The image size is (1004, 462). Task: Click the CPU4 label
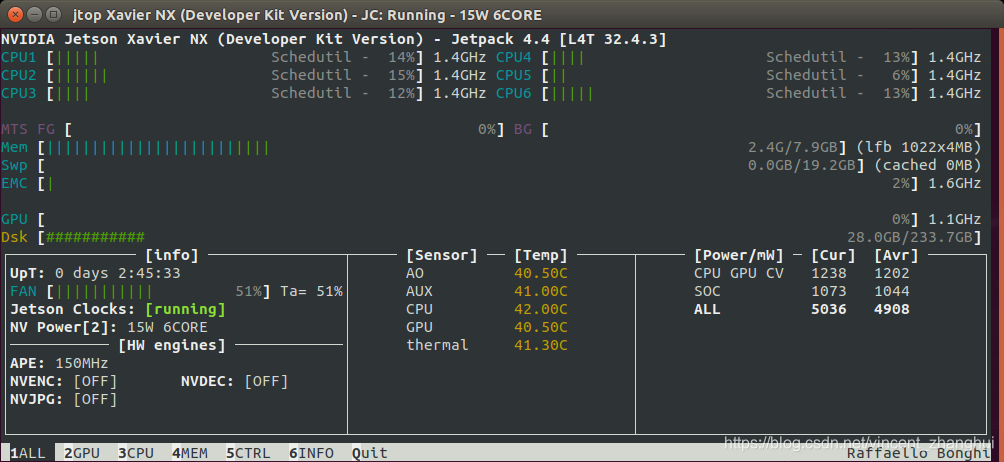pyautogui.click(x=514, y=58)
